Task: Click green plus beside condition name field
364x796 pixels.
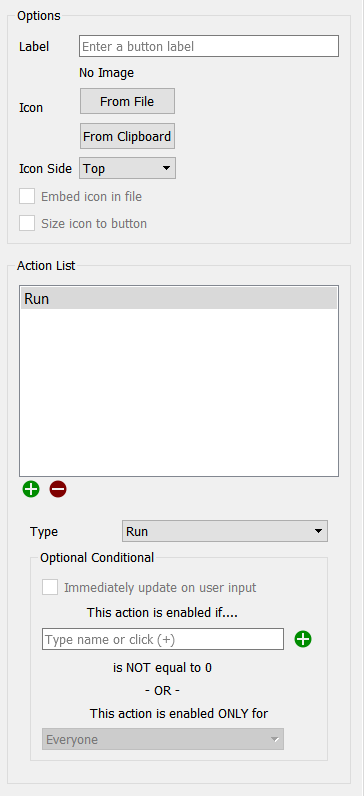Action: click(x=303, y=639)
